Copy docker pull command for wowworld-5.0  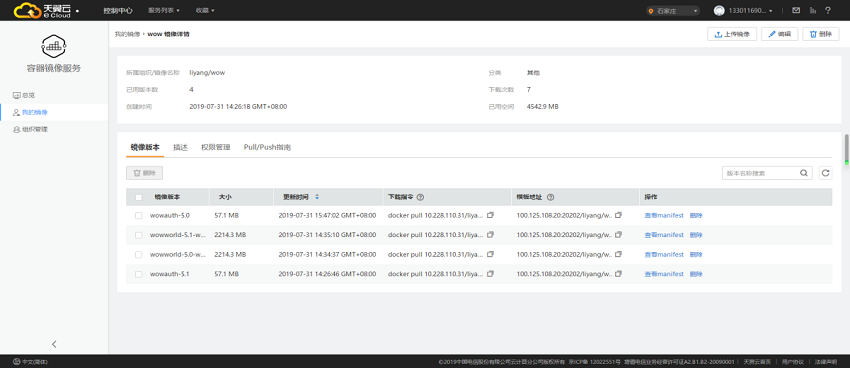(490, 254)
